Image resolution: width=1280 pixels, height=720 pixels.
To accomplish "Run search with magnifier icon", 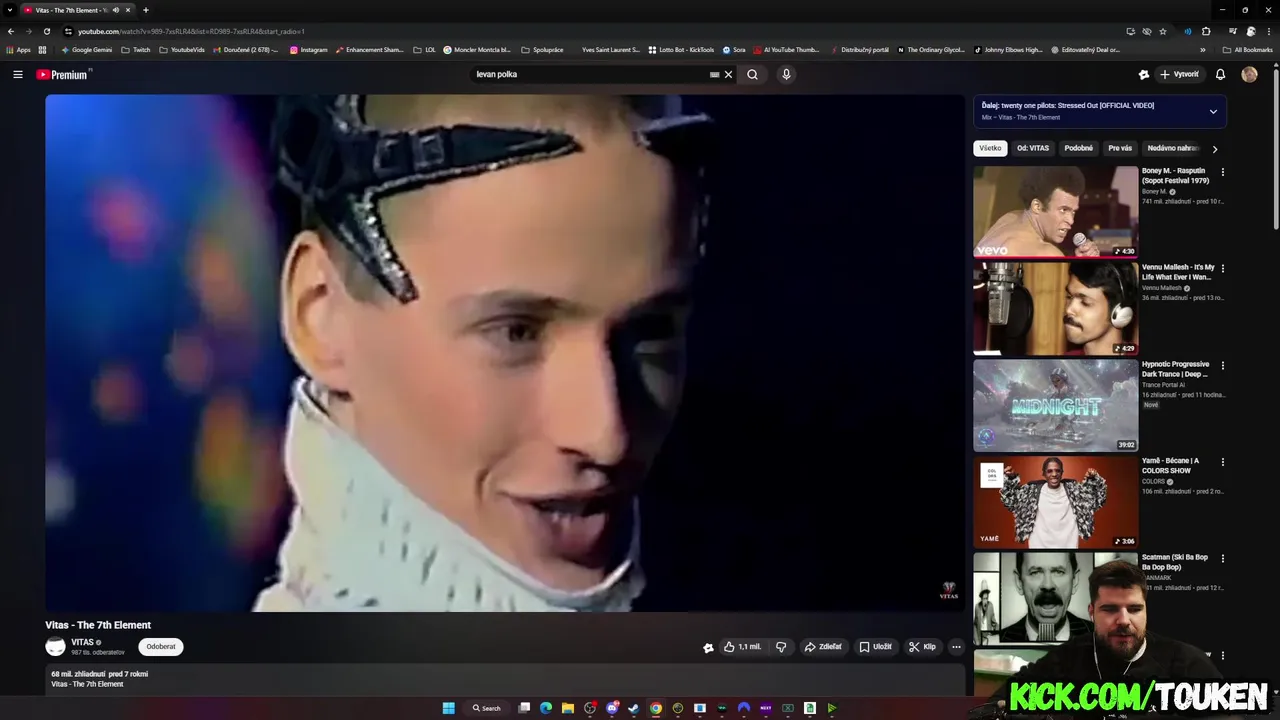I will (x=752, y=74).
